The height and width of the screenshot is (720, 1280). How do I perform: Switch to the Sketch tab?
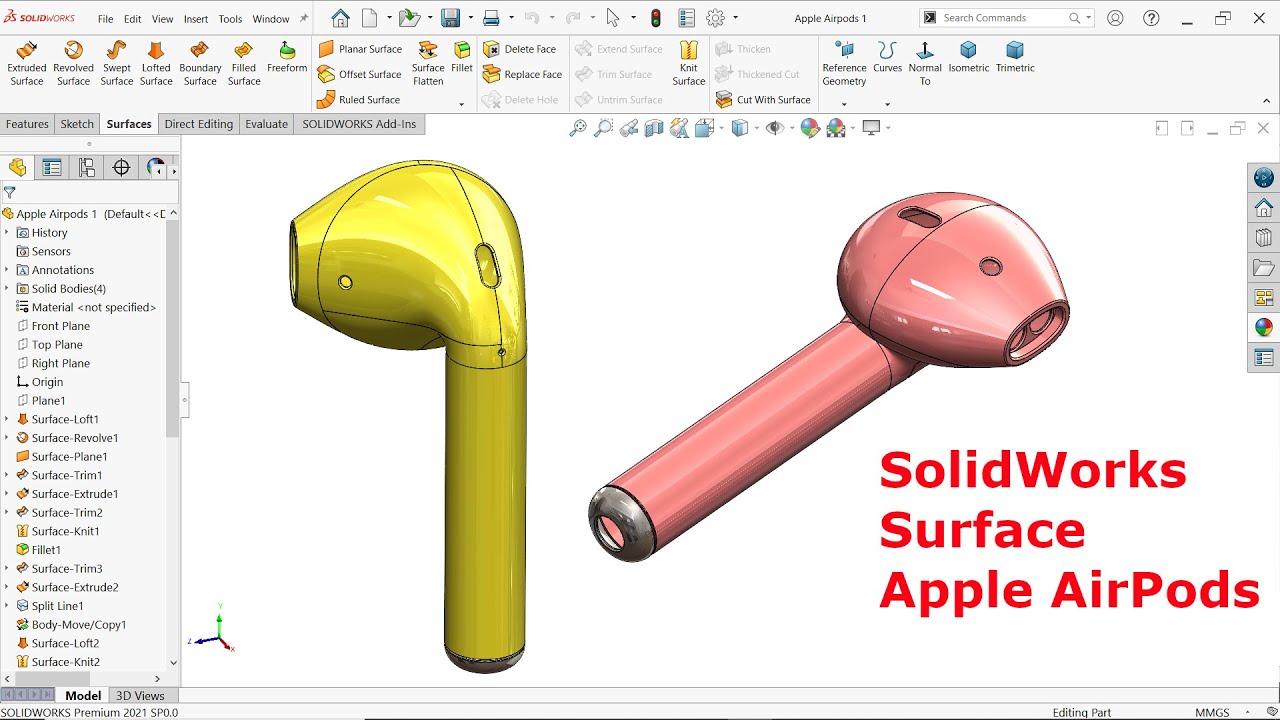[77, 124]
